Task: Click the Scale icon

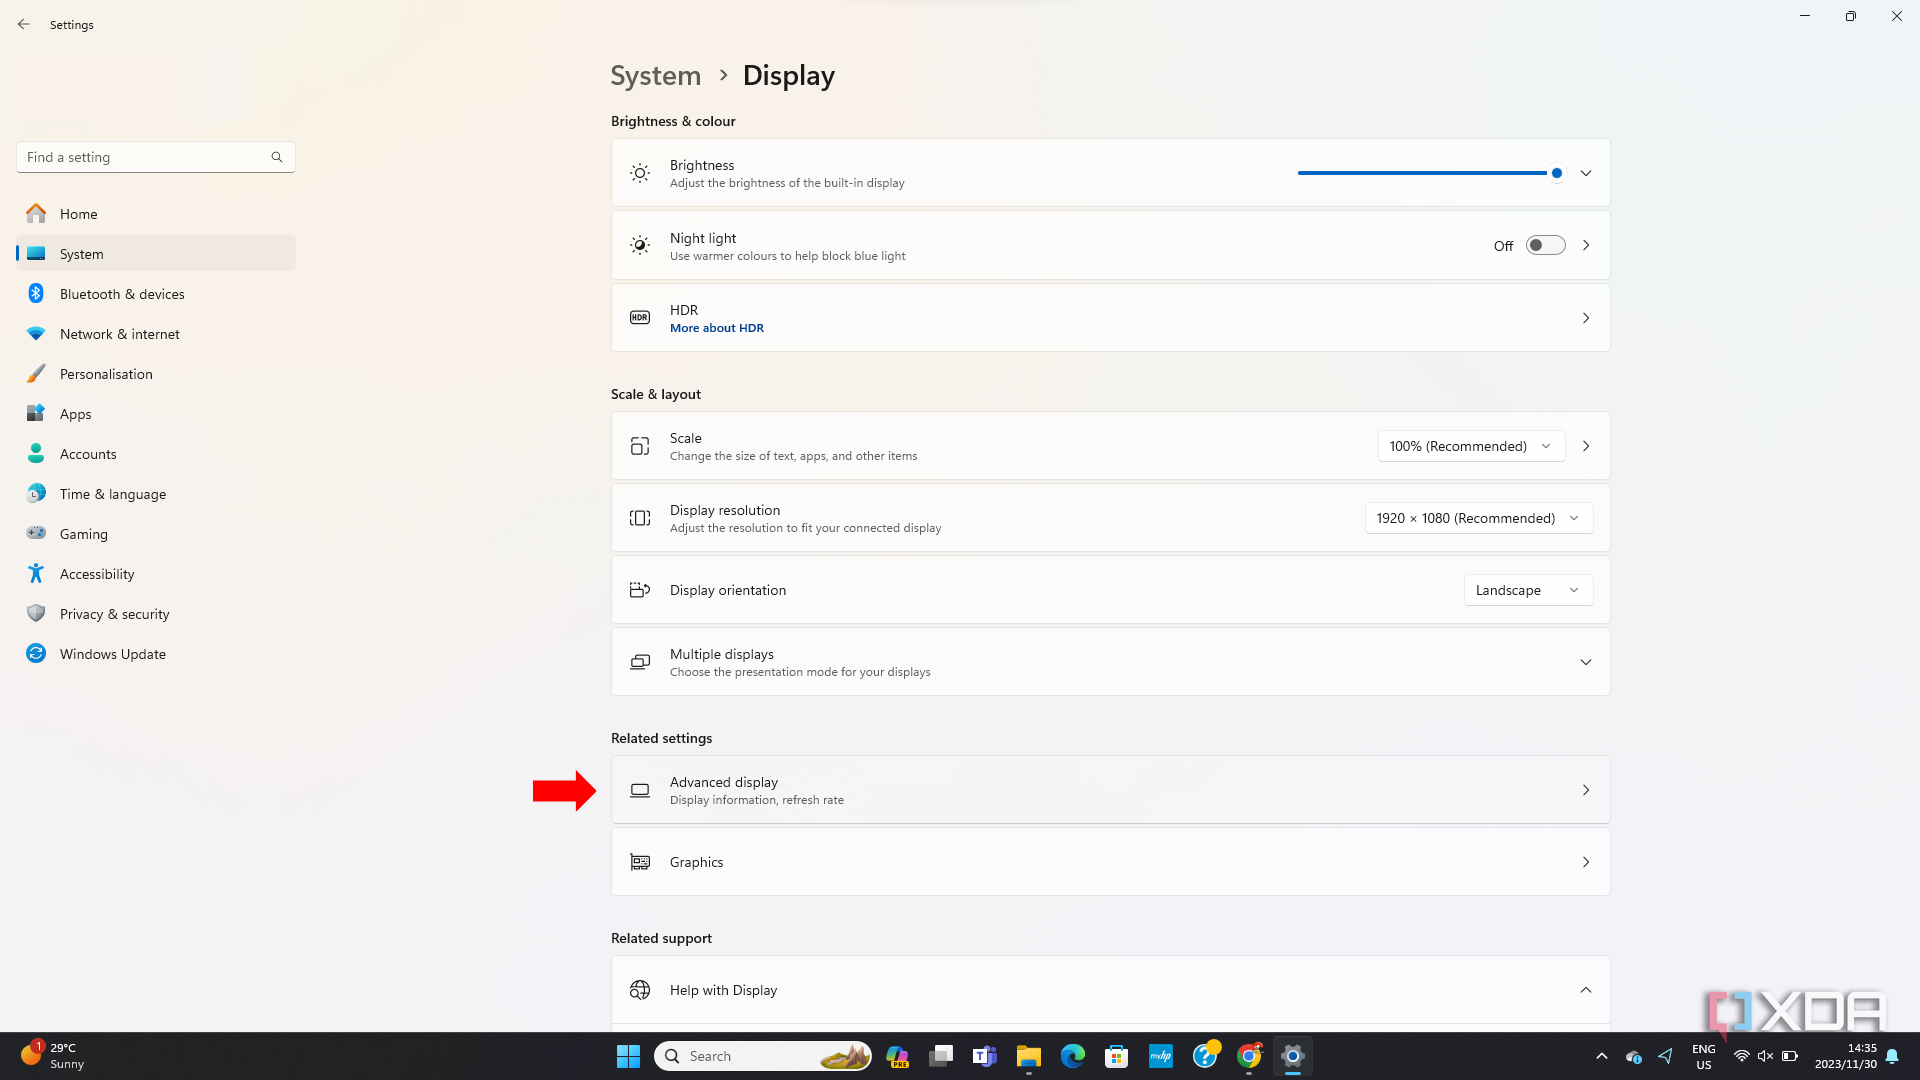Action: pos(640,446)
